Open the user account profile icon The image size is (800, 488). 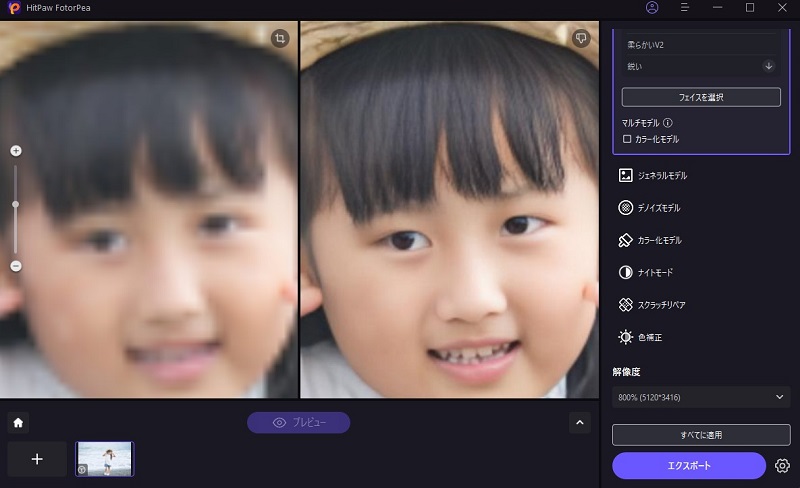652,8
